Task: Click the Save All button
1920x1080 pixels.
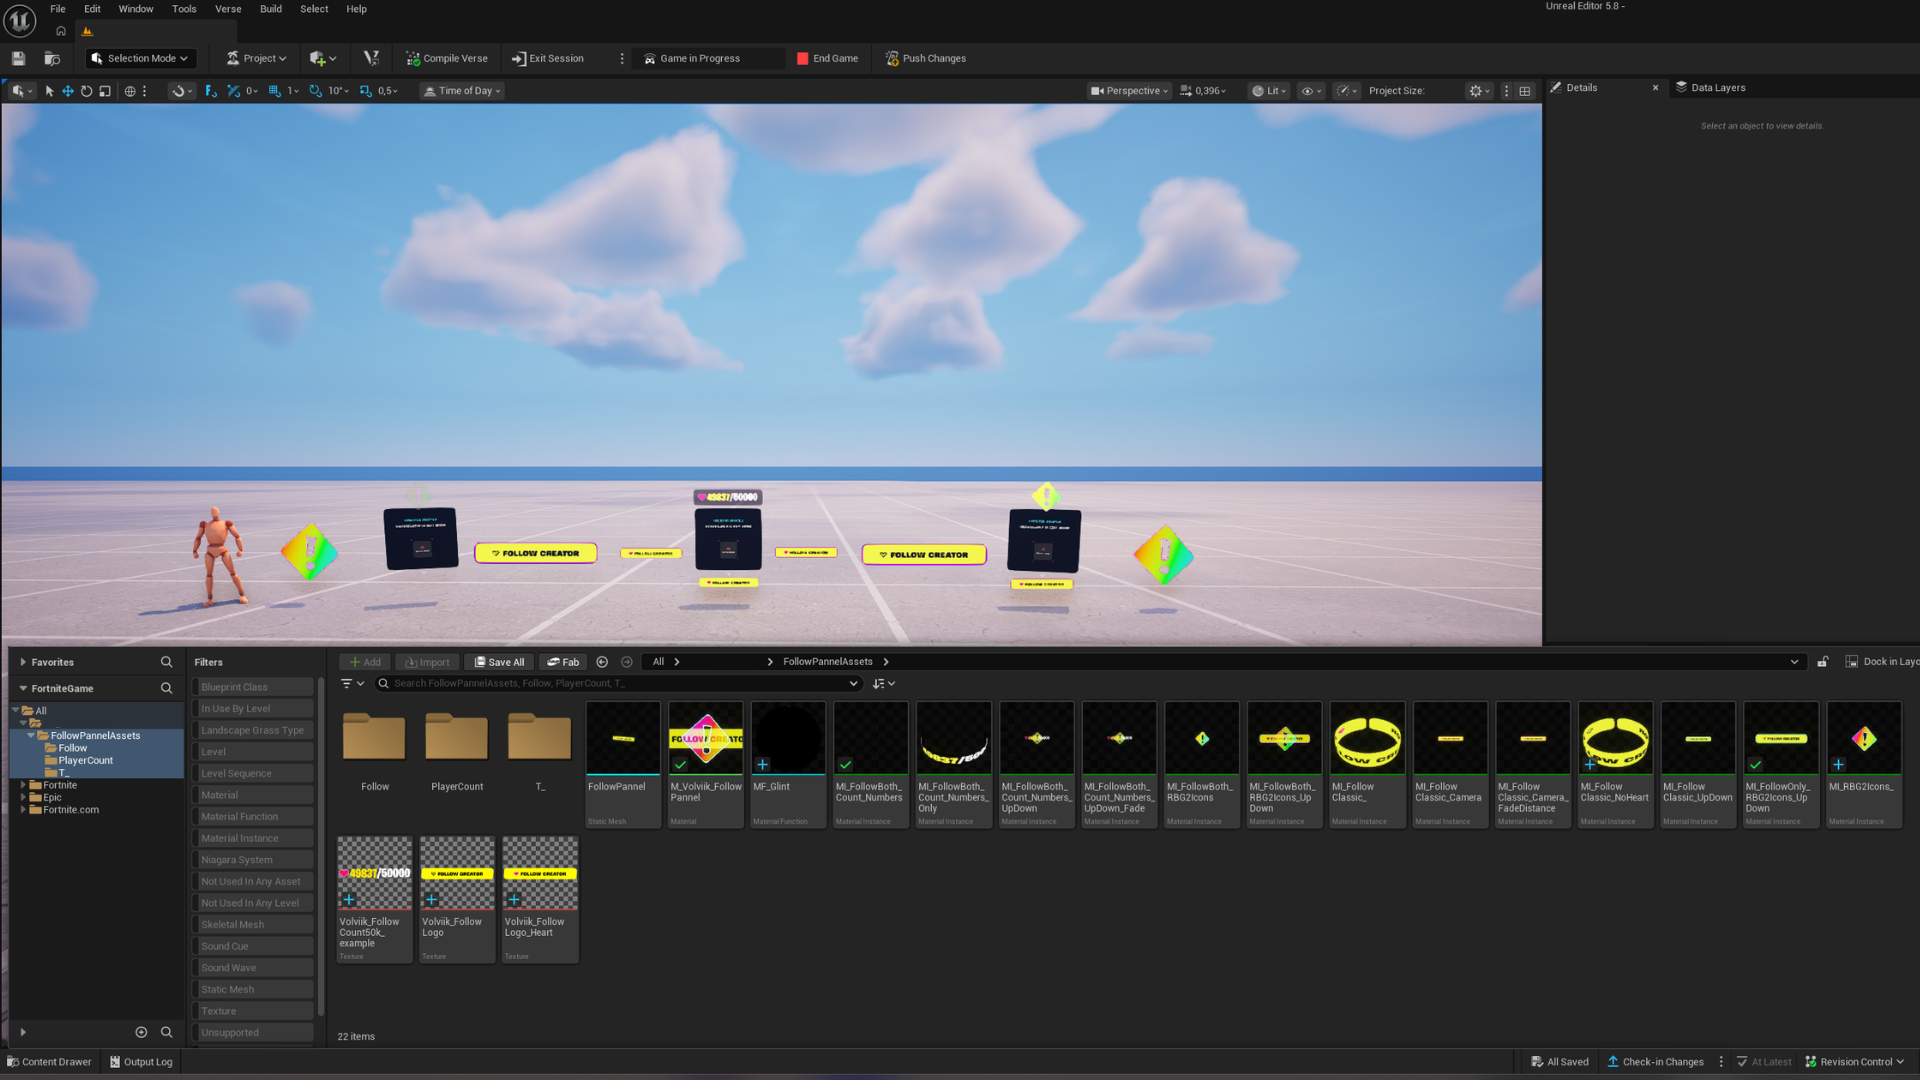Action: tap(499, 662)
